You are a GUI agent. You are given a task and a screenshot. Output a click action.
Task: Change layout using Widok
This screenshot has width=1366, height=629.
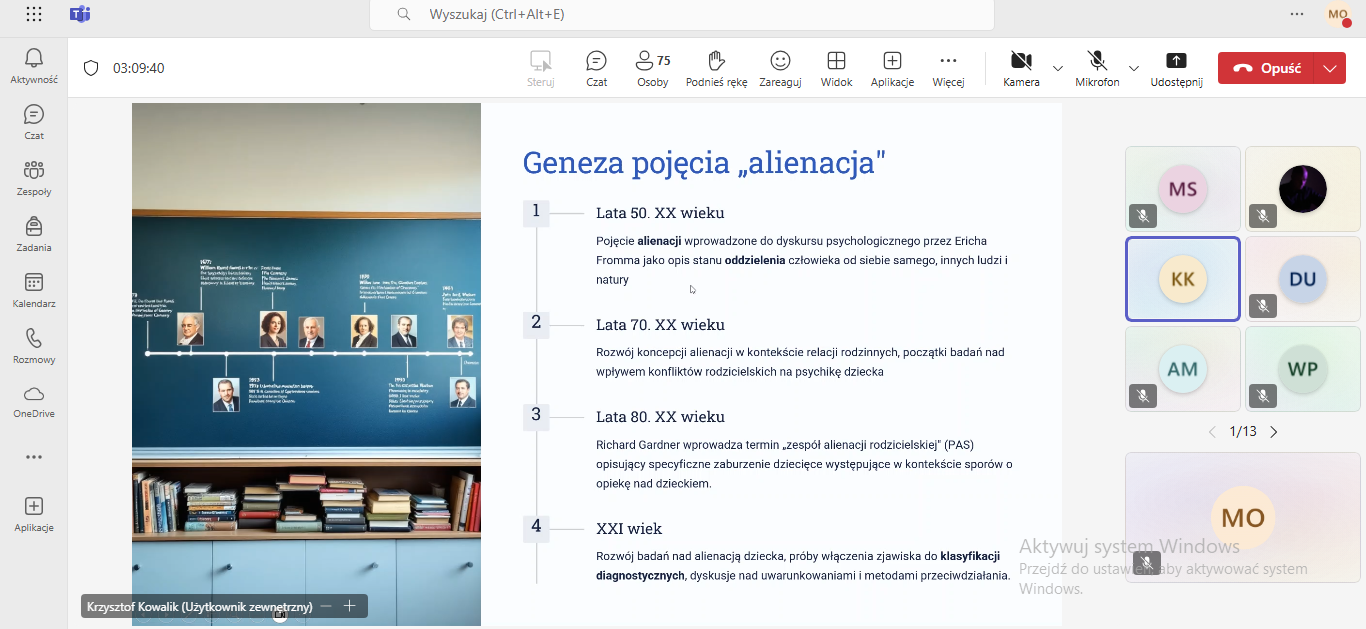[x=836, y=68]
